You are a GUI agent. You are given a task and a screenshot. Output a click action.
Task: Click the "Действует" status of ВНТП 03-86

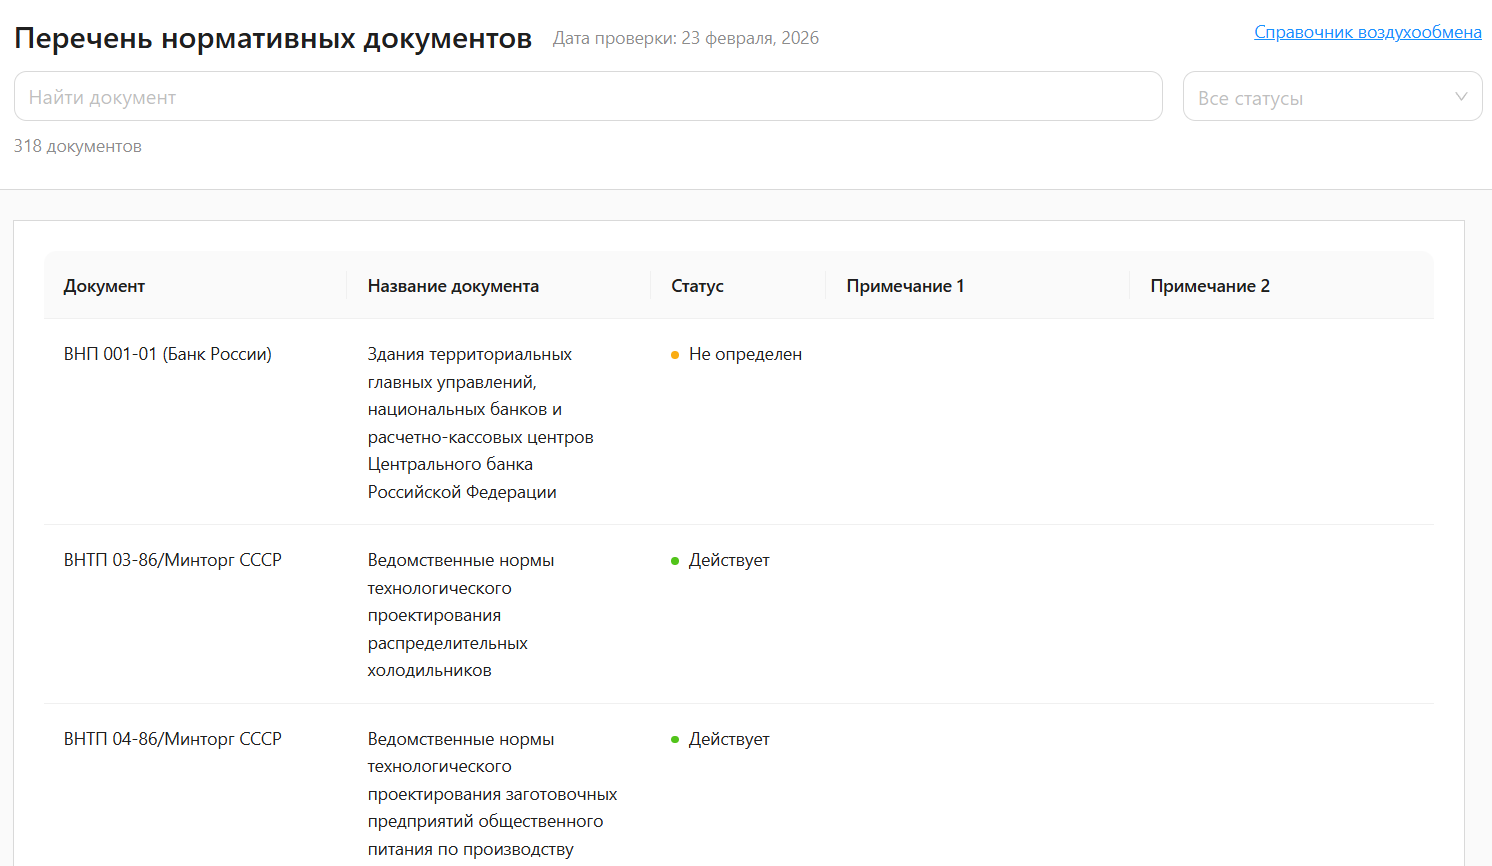(x=728, y=560)
